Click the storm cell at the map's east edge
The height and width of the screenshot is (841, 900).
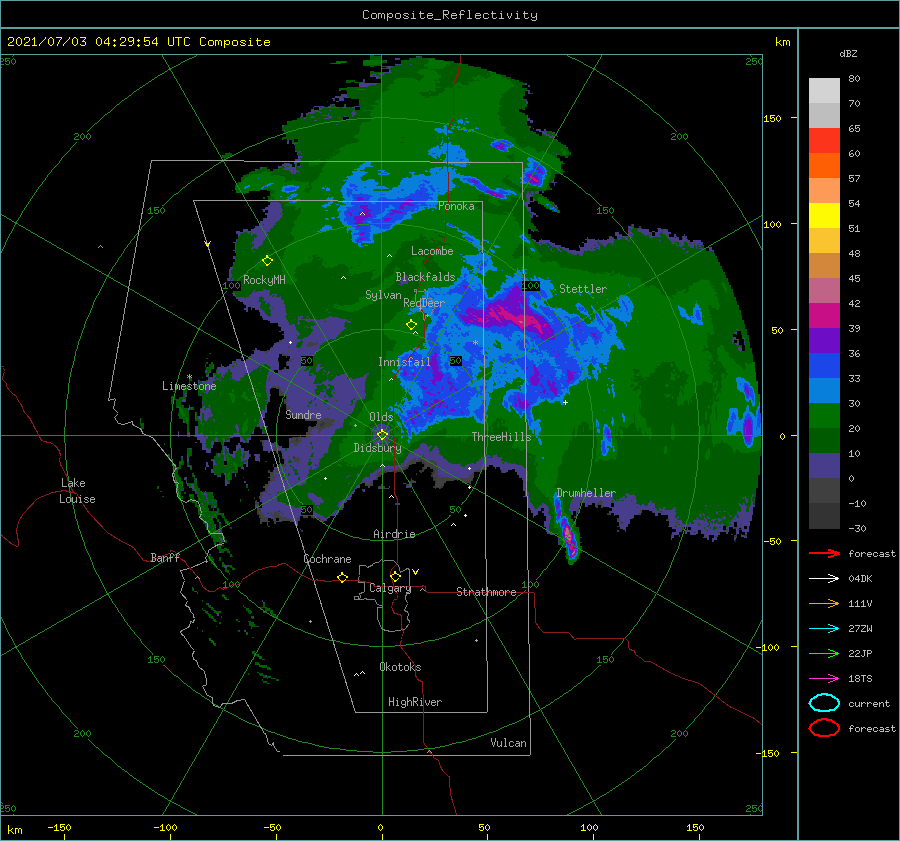pyautogui.click(x=748, y=428)
